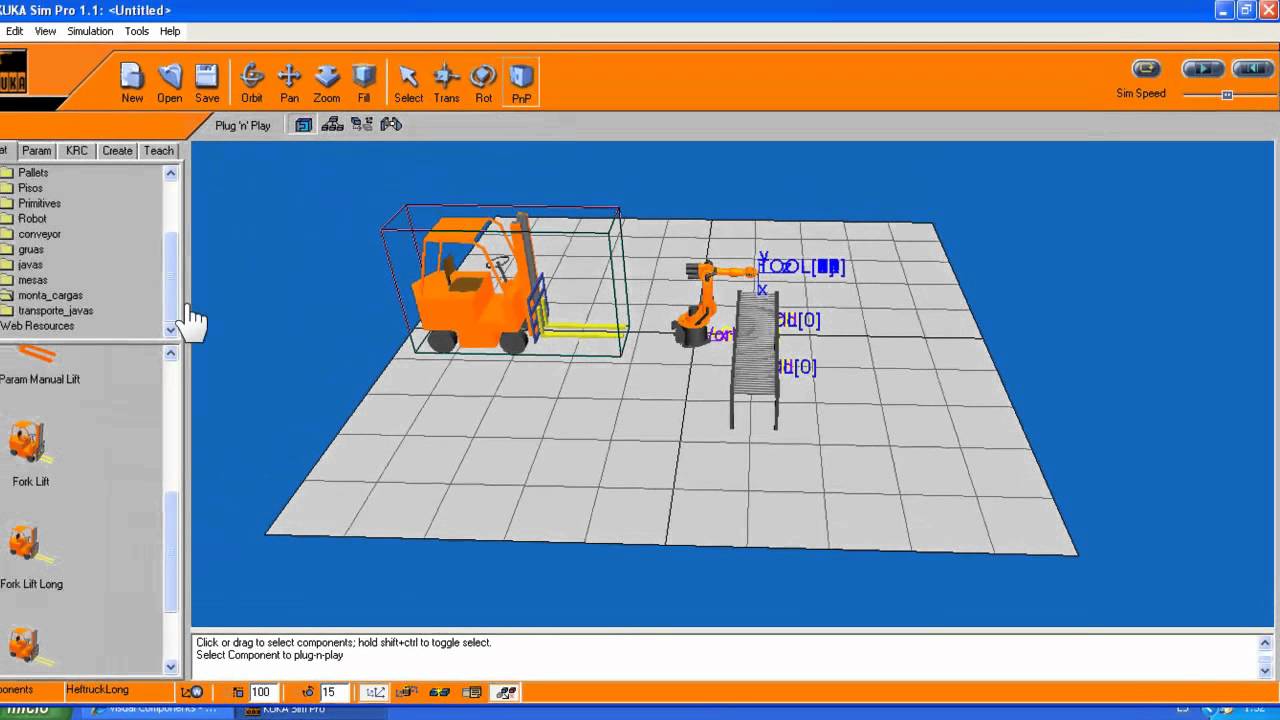The image size is (1280, 720).
Task: Toggle the coordinate frame display icon
Action: [x=375, y=692]
